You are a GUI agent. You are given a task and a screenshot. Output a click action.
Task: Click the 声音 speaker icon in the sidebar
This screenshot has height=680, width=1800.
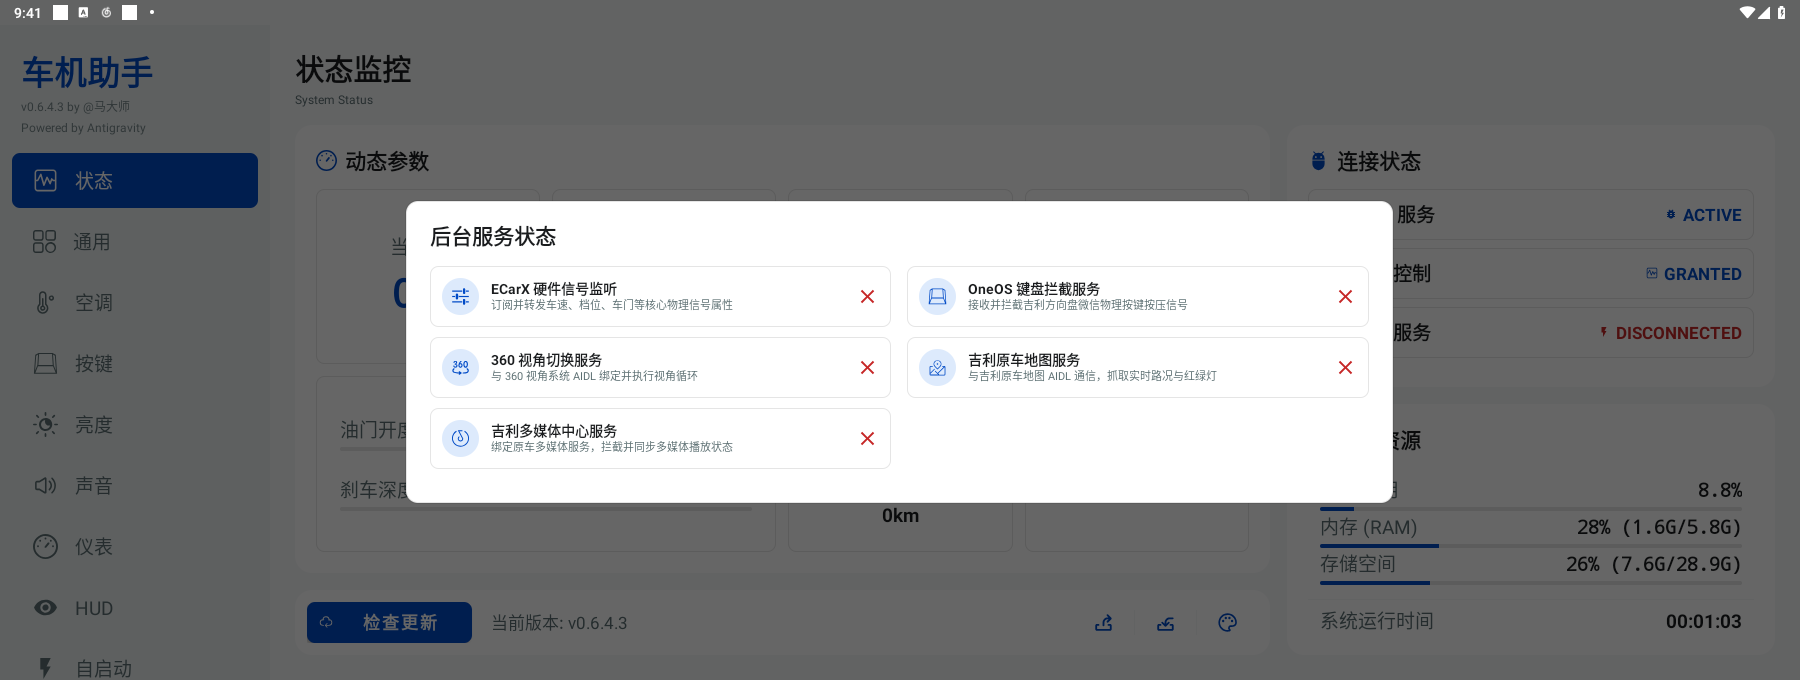(x=45, y=485)
